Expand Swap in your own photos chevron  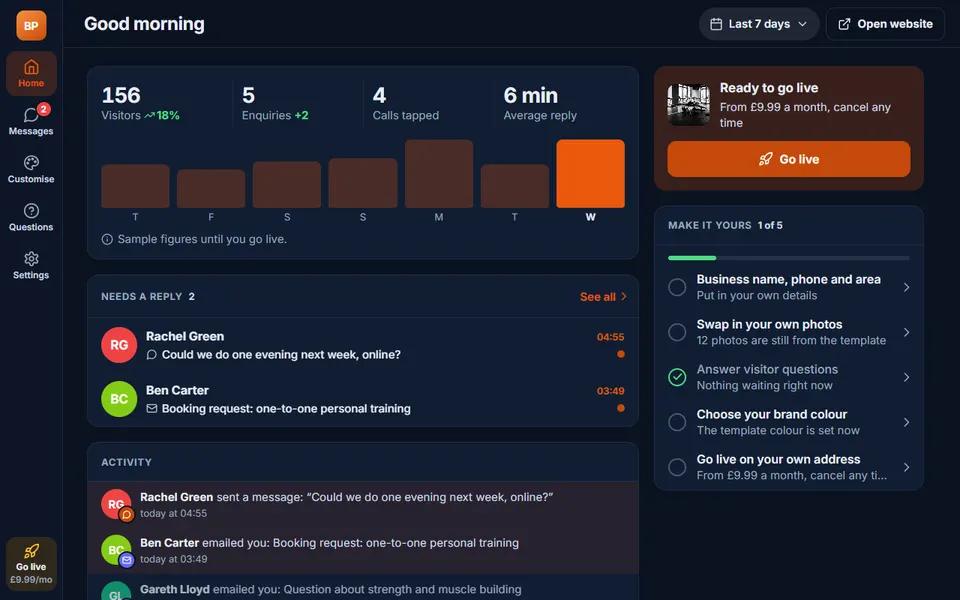(907, 332)
